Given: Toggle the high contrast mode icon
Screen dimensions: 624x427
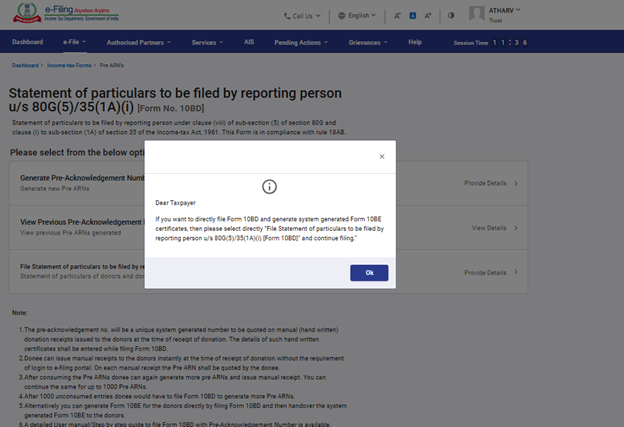Looking at the screenshot, I should 450,16.
